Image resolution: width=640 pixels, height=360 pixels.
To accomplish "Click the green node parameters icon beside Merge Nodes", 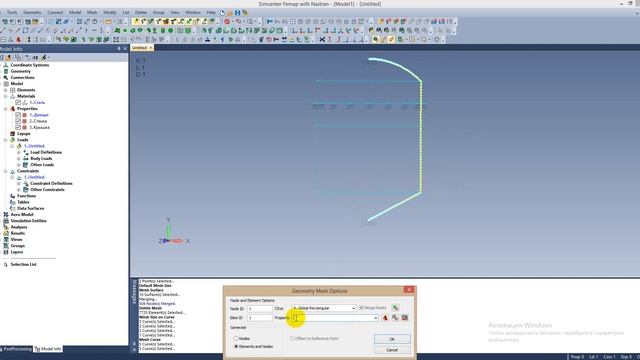I will pos(395,308).
